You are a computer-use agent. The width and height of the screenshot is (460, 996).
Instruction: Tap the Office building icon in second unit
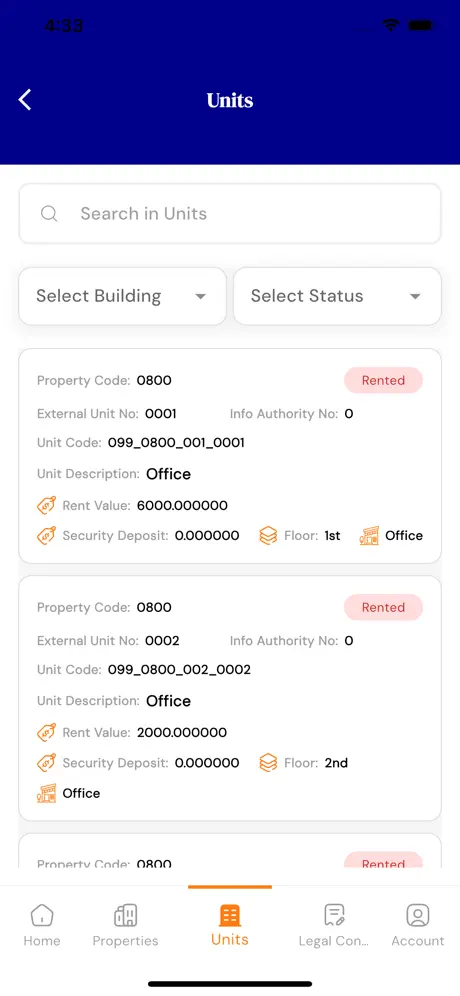(x=46, y=793)
